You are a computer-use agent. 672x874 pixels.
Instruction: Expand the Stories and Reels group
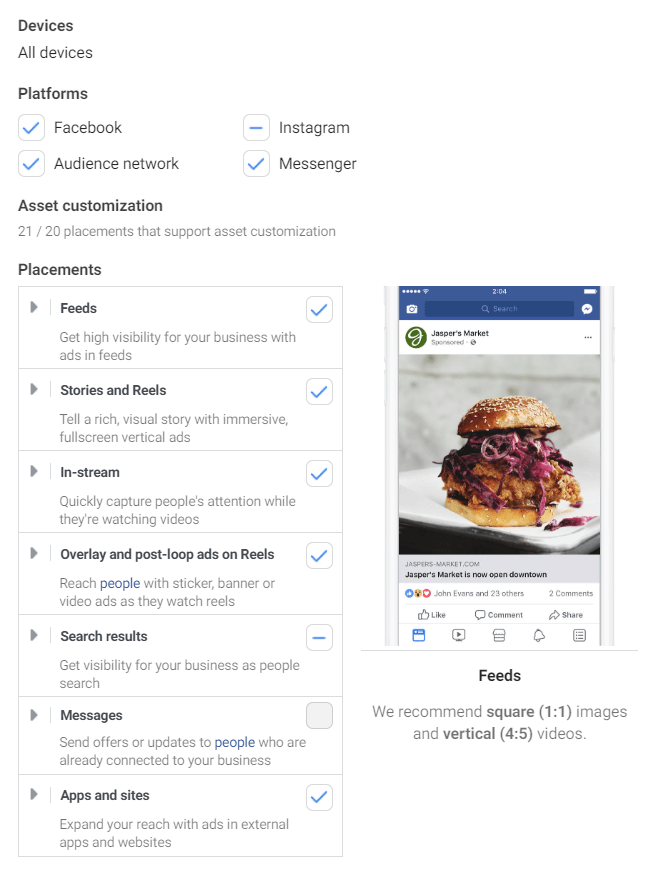coord(34,389)
